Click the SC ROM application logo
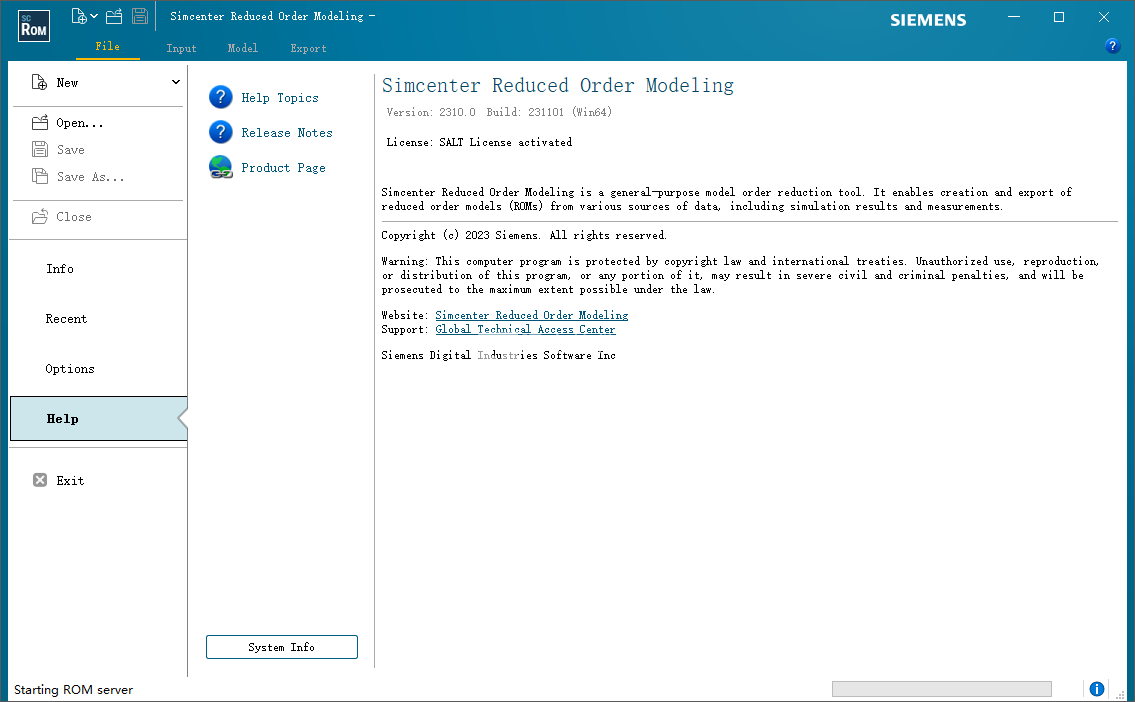This screenshot has width=1135, height=702. [33, 26]
